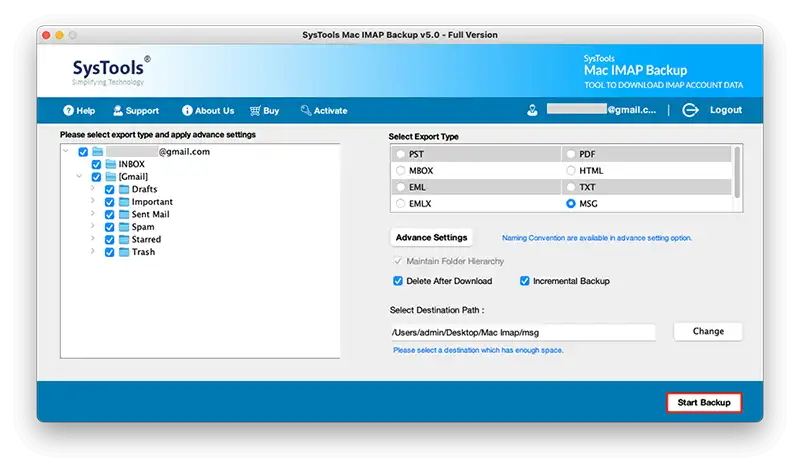Collapse the [Gmail] folder node
Image resolution: width=800 pixels, height=470 pixels.
pos(79,176)
